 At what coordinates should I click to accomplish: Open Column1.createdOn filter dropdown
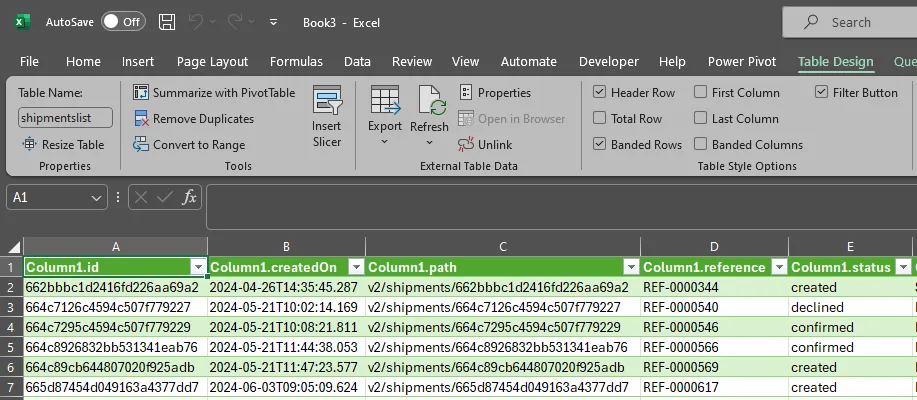356,267
